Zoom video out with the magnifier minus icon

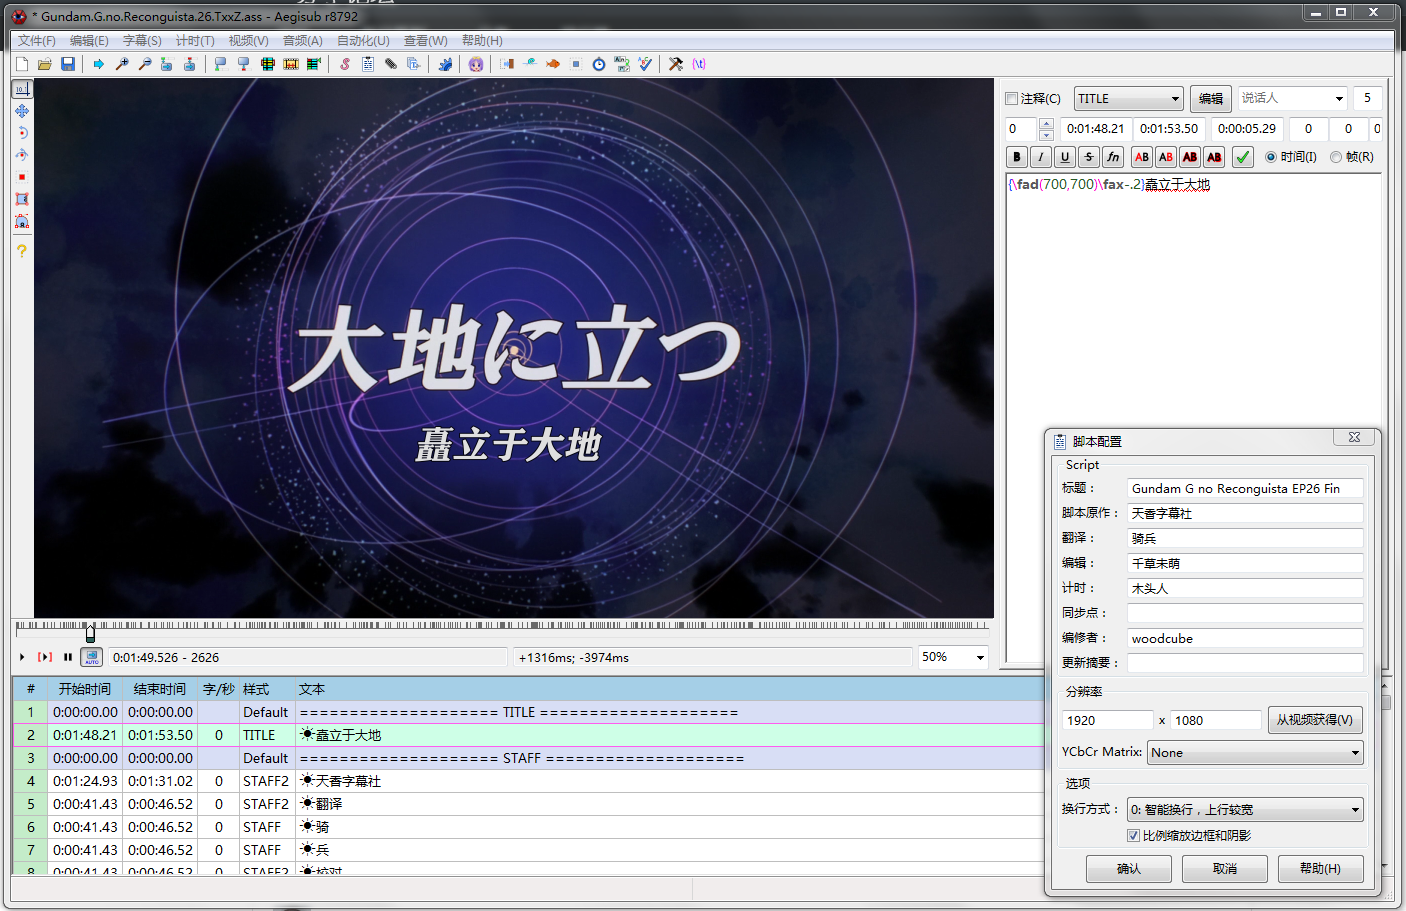click(x=145, y=64)
